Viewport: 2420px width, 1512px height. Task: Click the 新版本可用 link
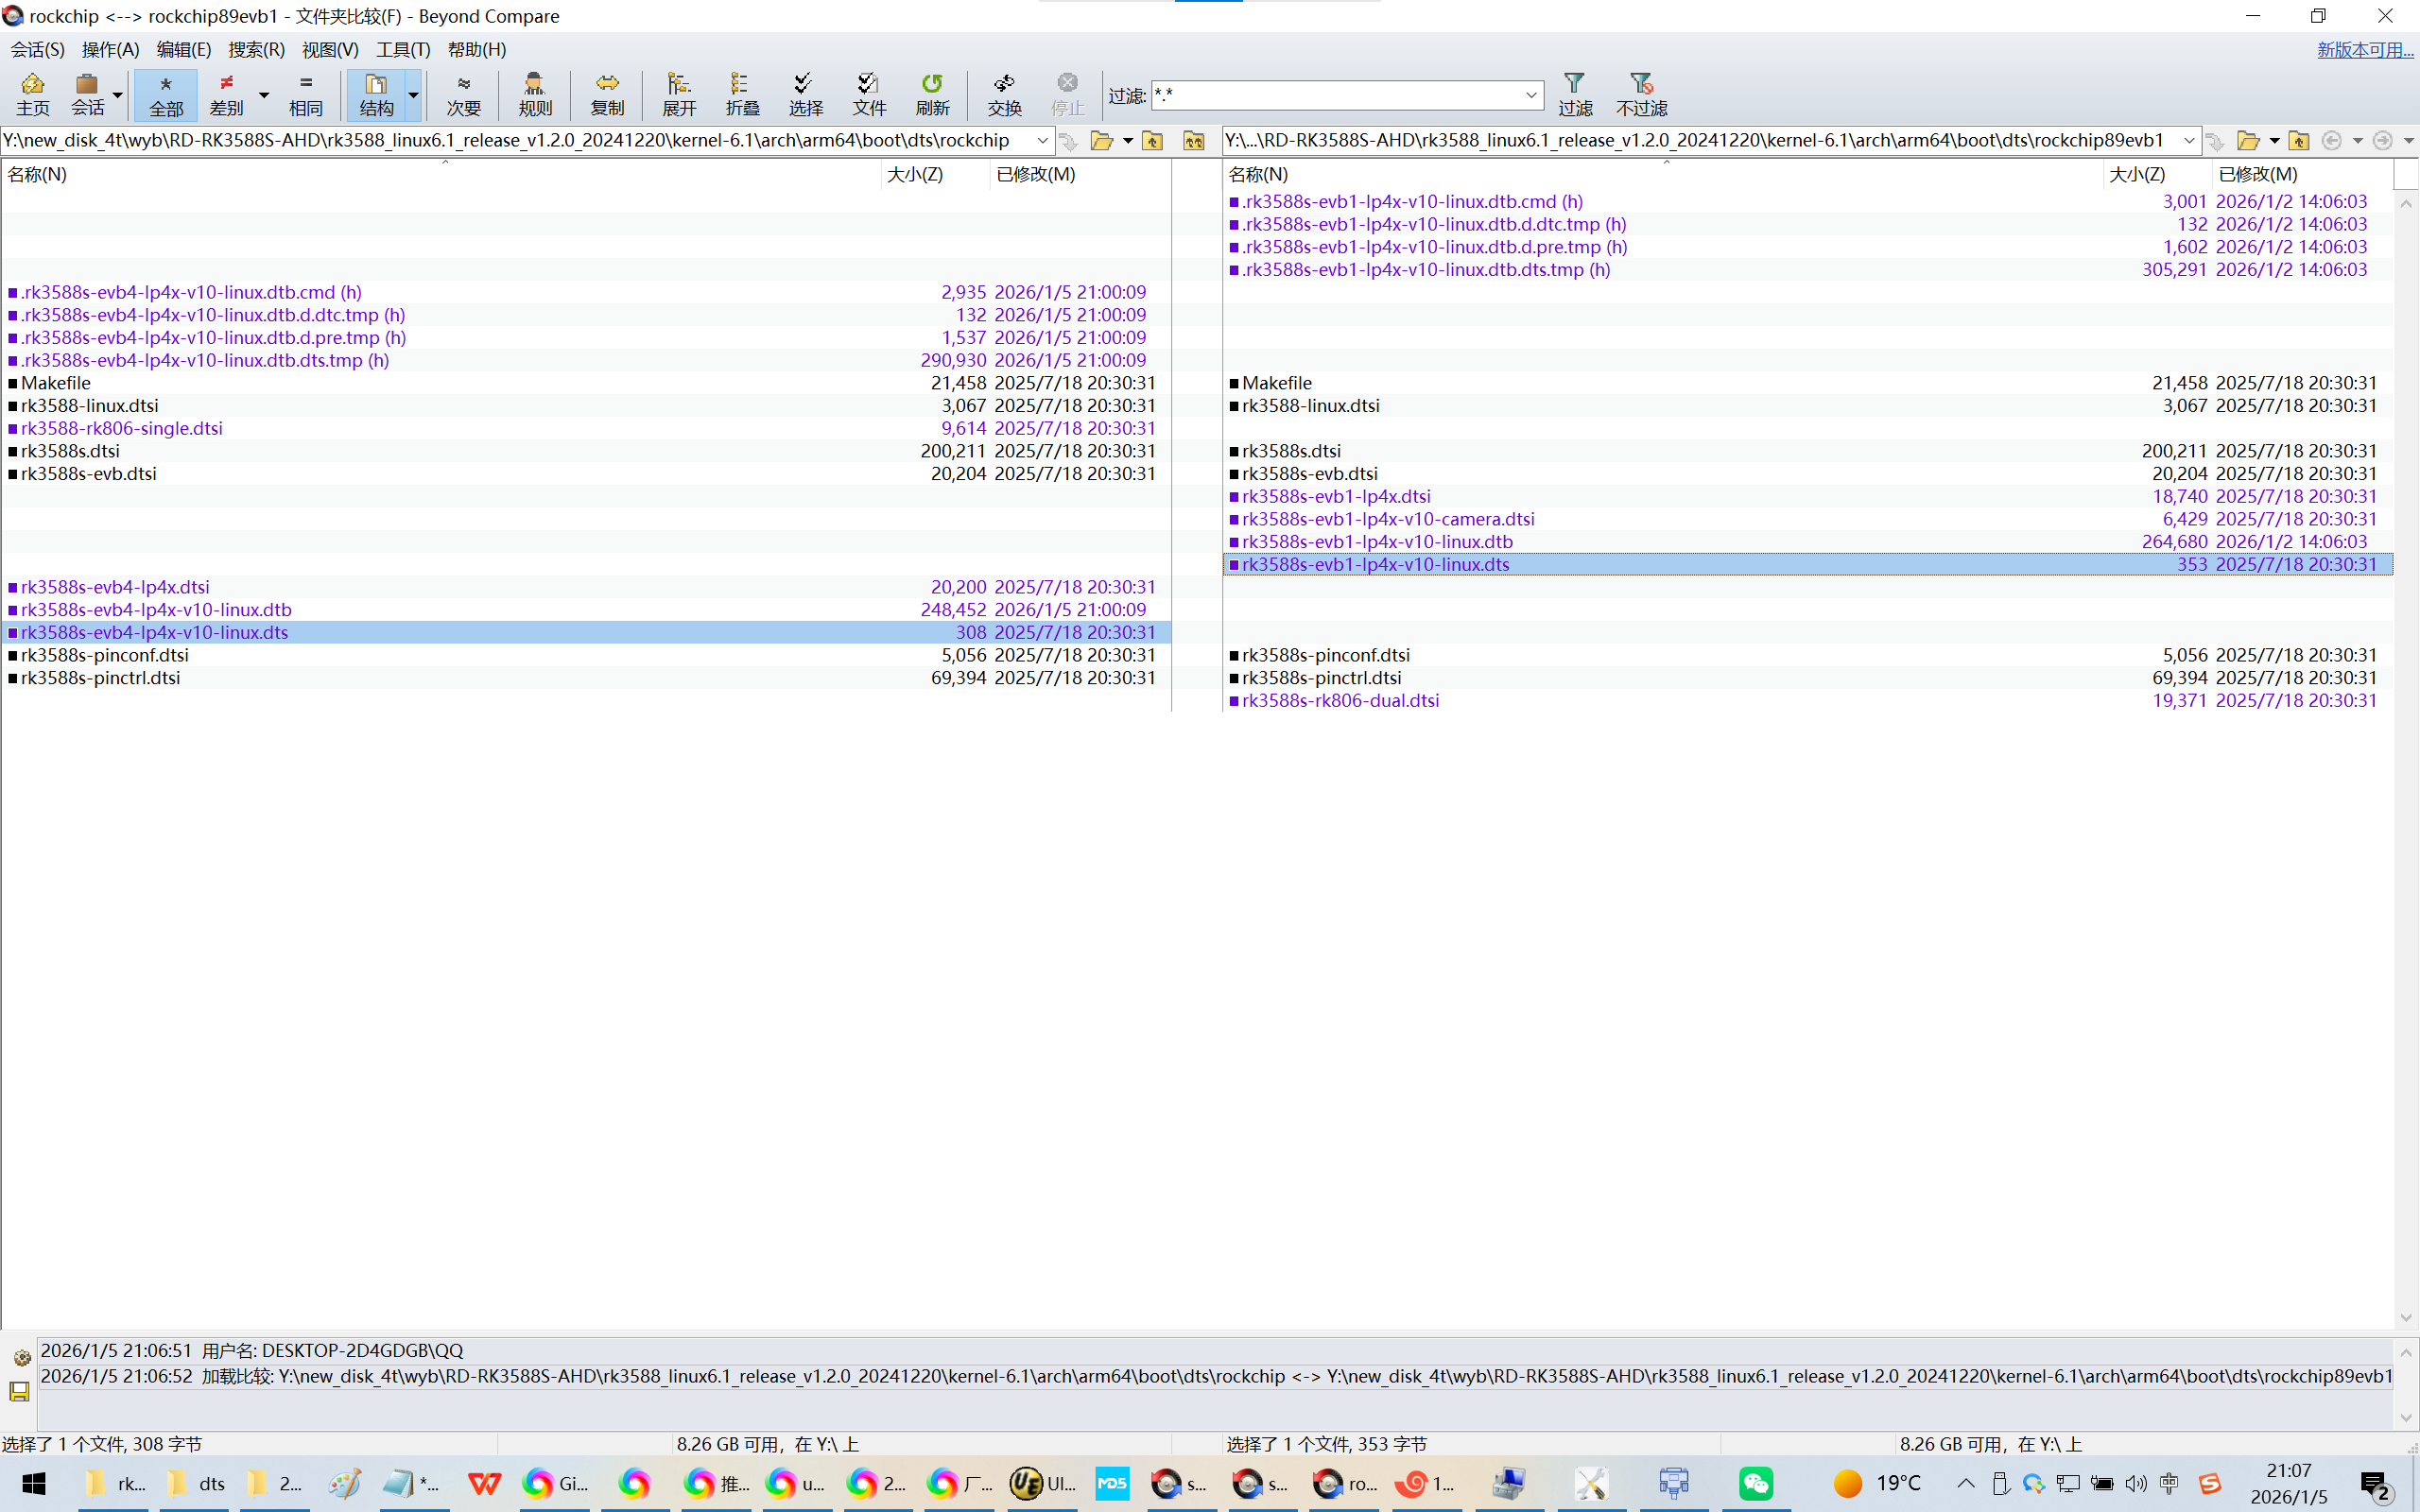pyautogui.click(x=2364, y=49)
